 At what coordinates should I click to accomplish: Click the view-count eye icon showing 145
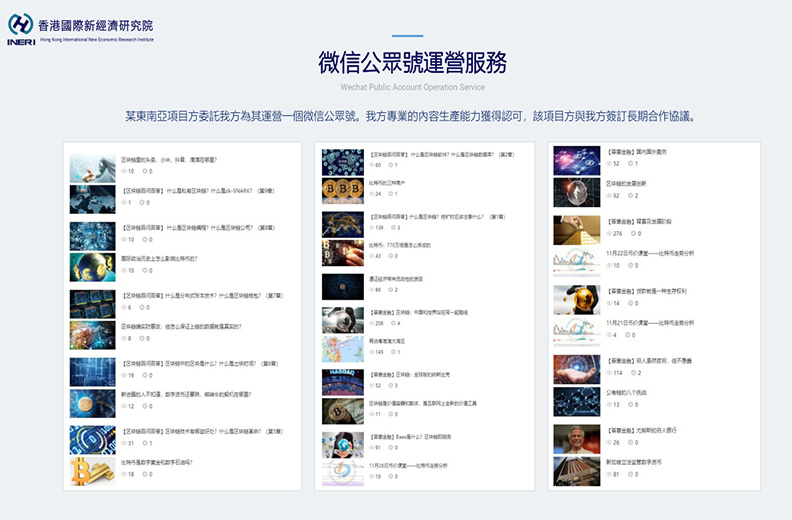click(371, 352)
